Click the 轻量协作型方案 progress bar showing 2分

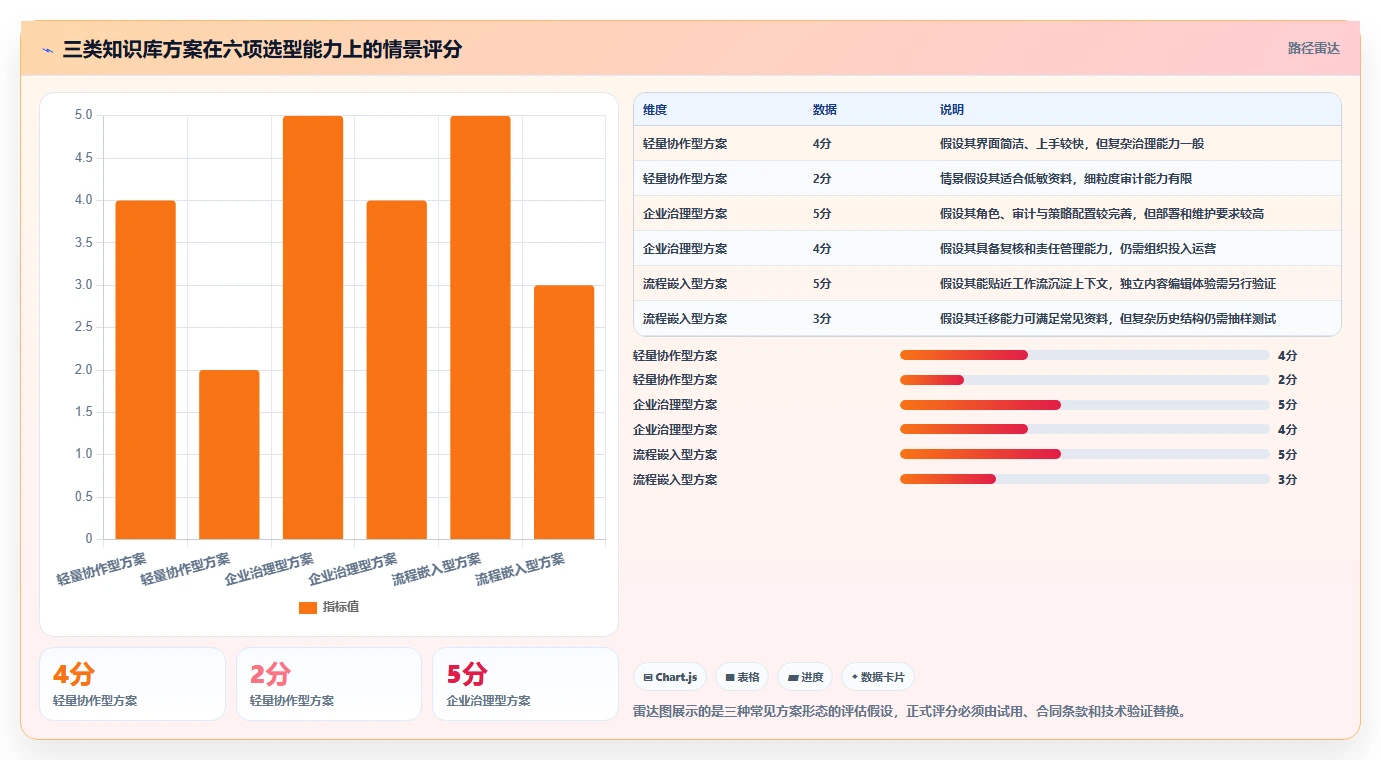[x=1085, y=380]
